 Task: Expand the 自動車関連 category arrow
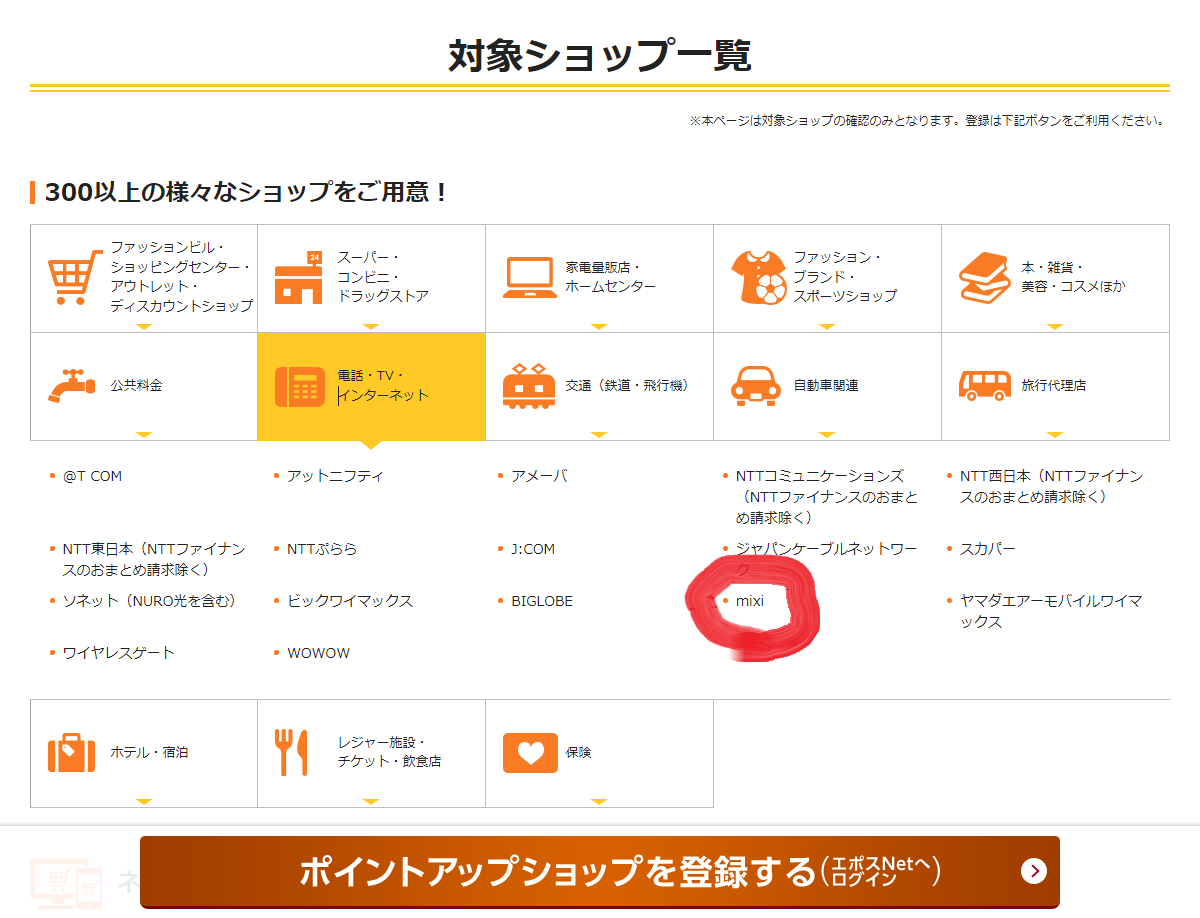coord(827,435)
